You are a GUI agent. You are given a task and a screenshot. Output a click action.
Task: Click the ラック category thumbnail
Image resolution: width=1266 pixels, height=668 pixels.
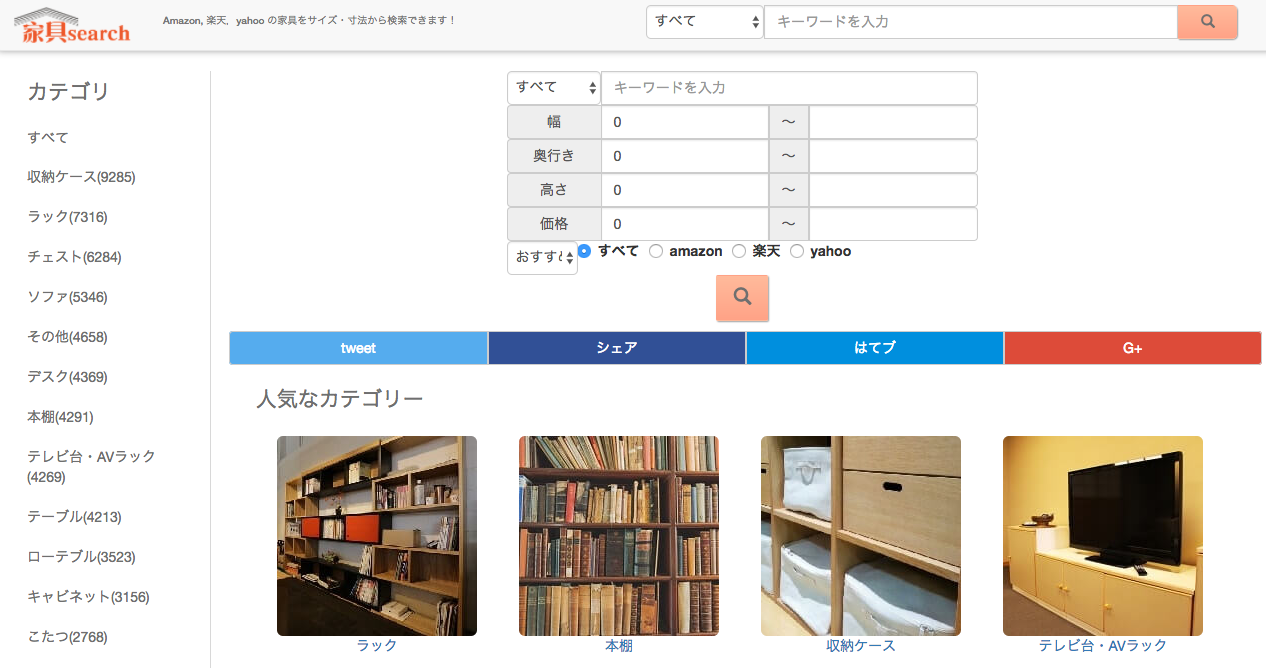click(376, 535)
